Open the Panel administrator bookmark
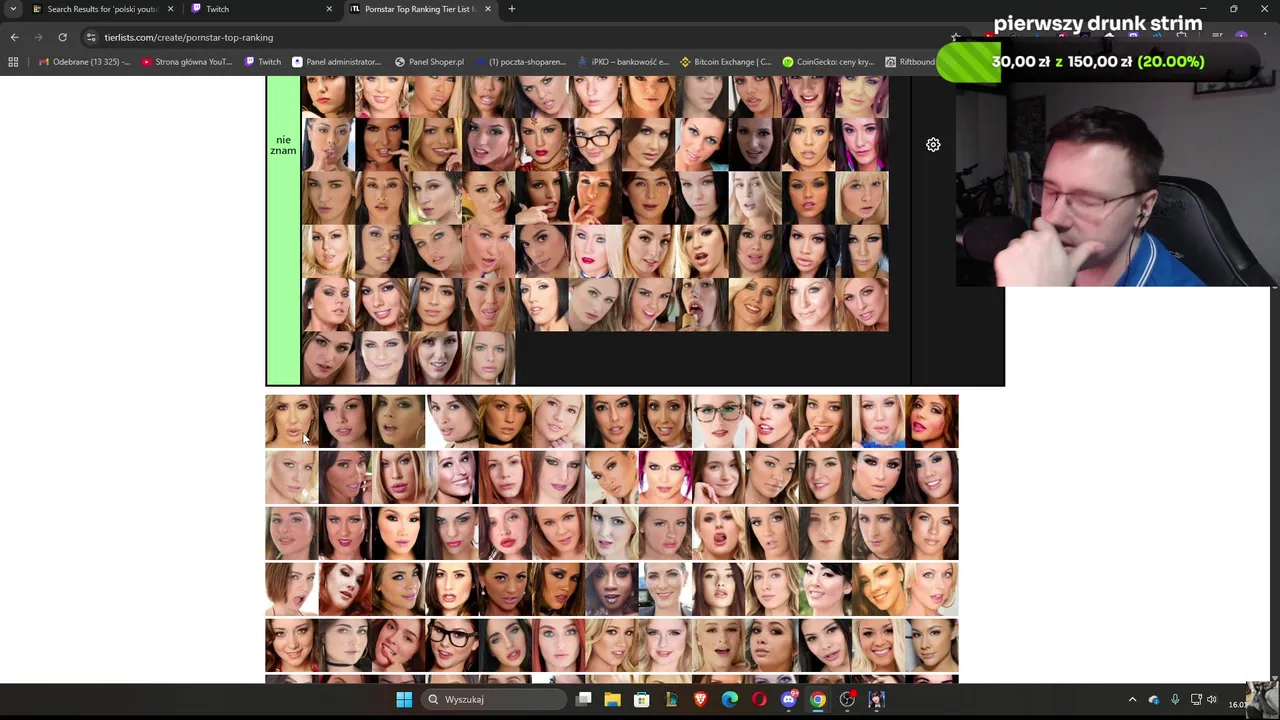The height and width of the screenshot is (720, 1280). point(337,62)
